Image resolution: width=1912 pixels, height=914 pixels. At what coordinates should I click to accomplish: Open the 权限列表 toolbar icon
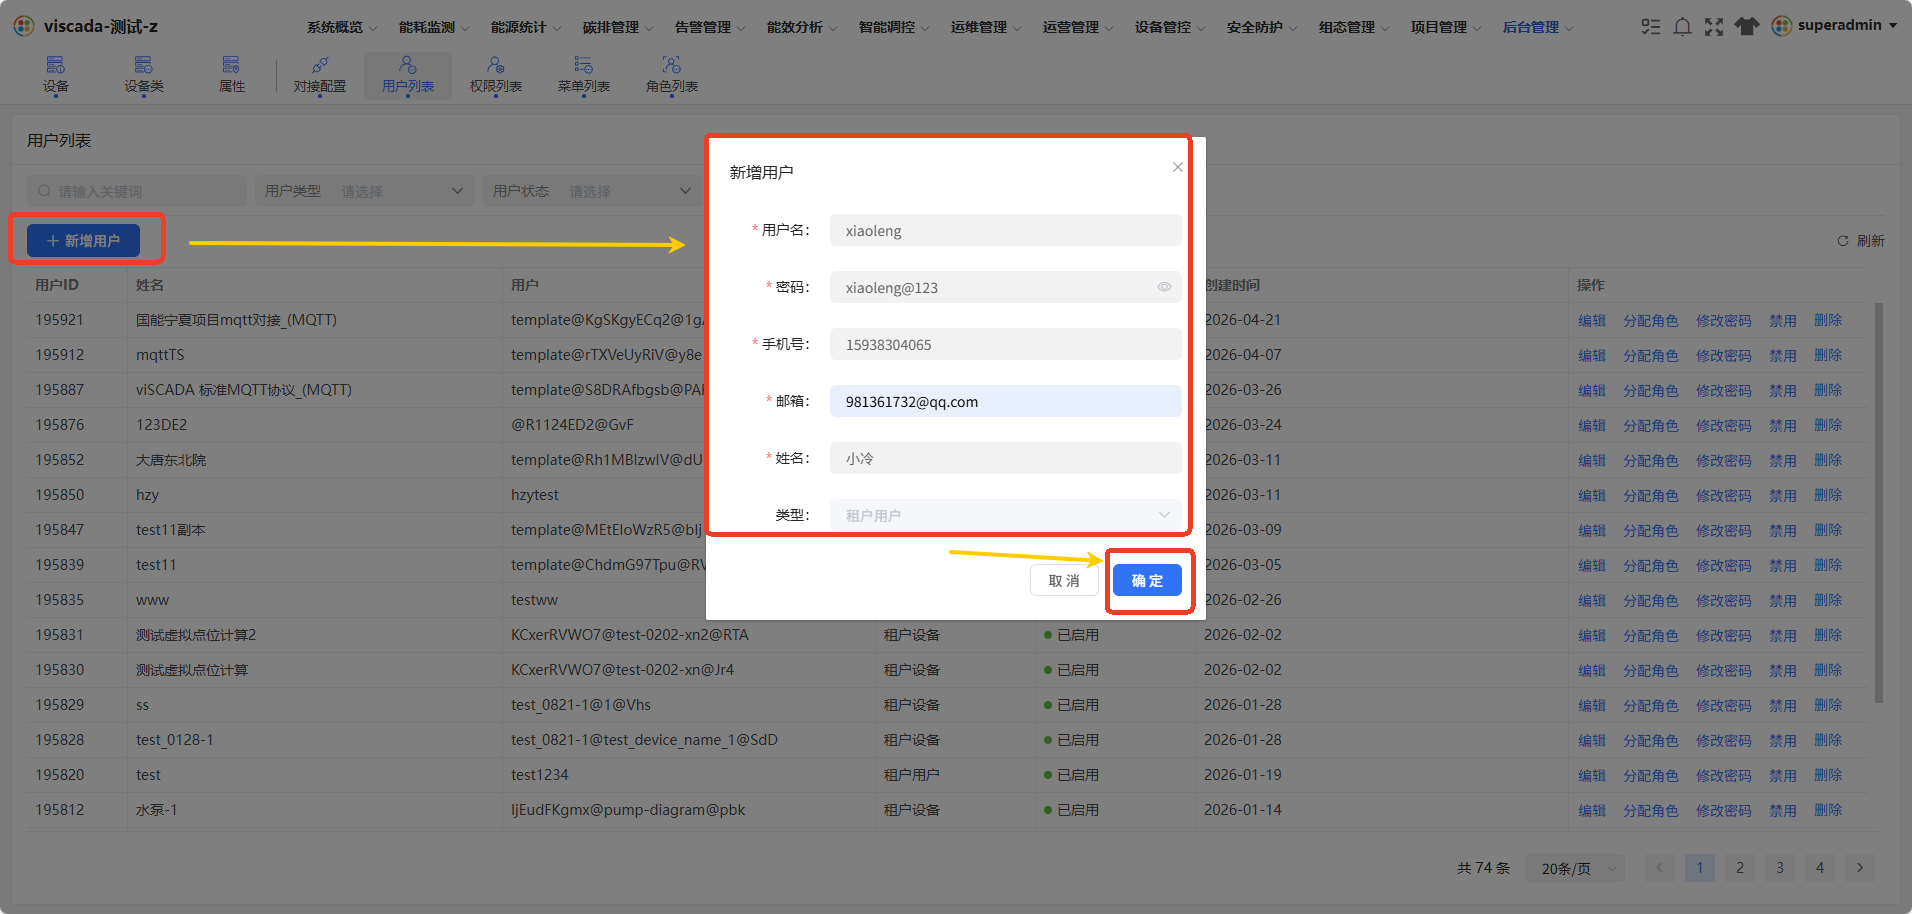coord(496,75)
